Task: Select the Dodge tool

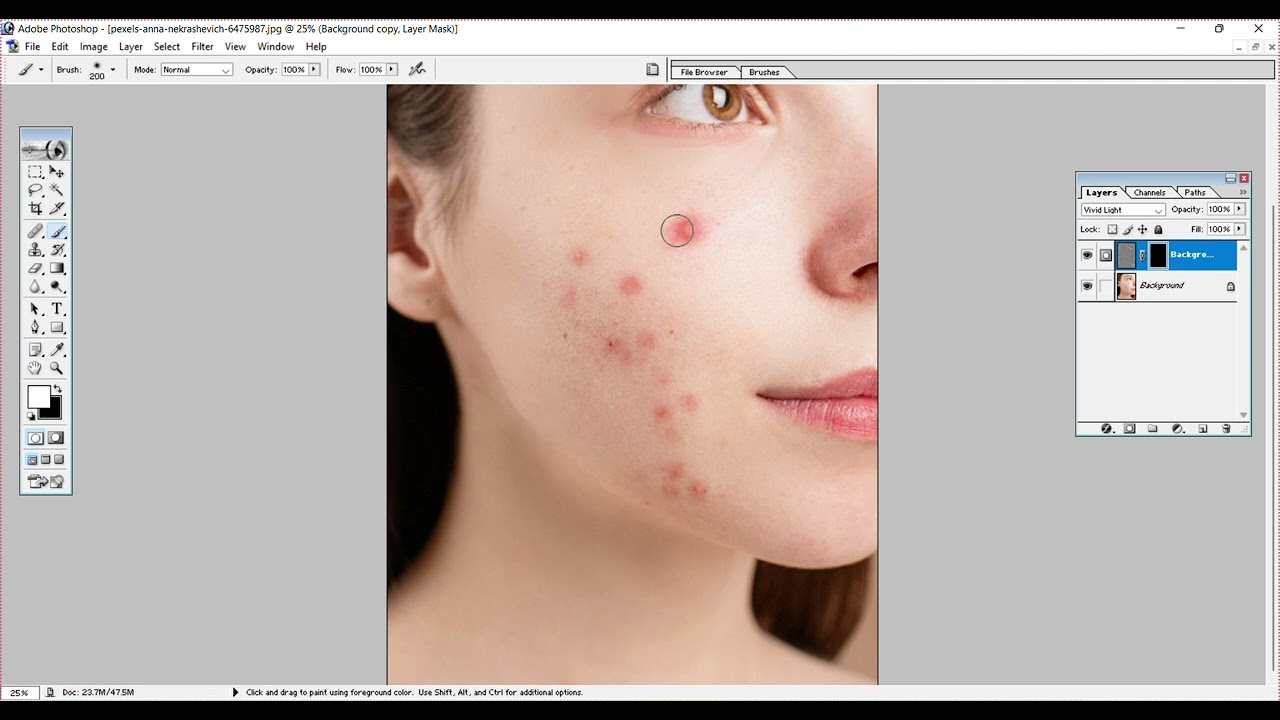Action: pyautogui.click(x=57, y=286)
